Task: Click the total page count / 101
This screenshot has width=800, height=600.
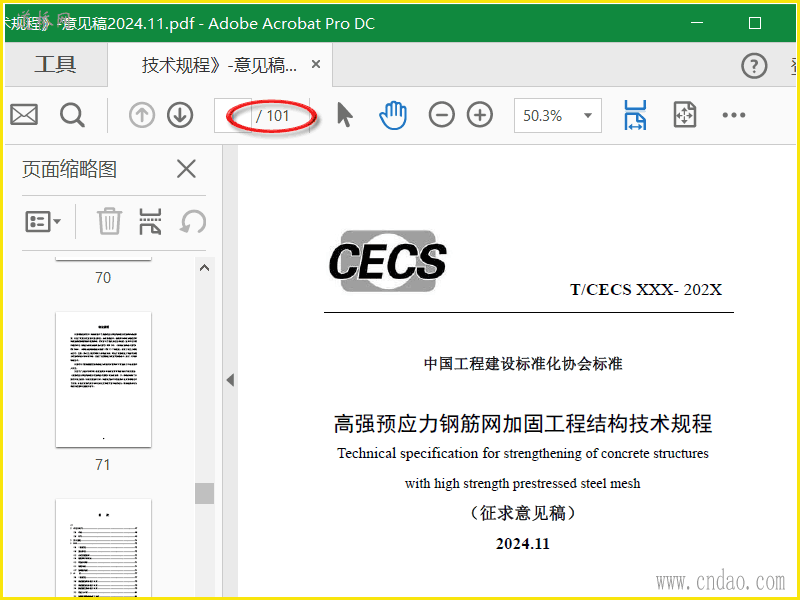Action: [273, 116]
